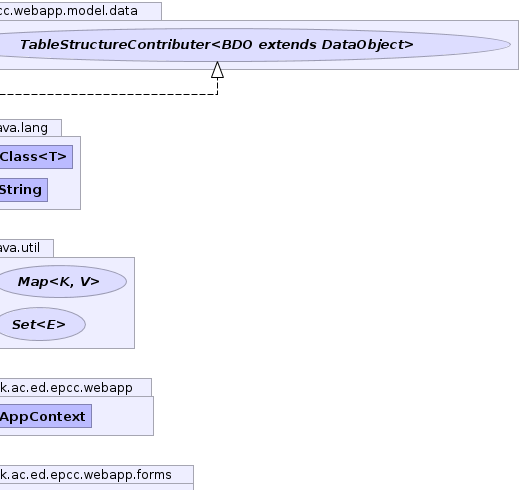Select the java.util package tab label
The height and width of the screenshot is (490, 521).
(27, 248)
